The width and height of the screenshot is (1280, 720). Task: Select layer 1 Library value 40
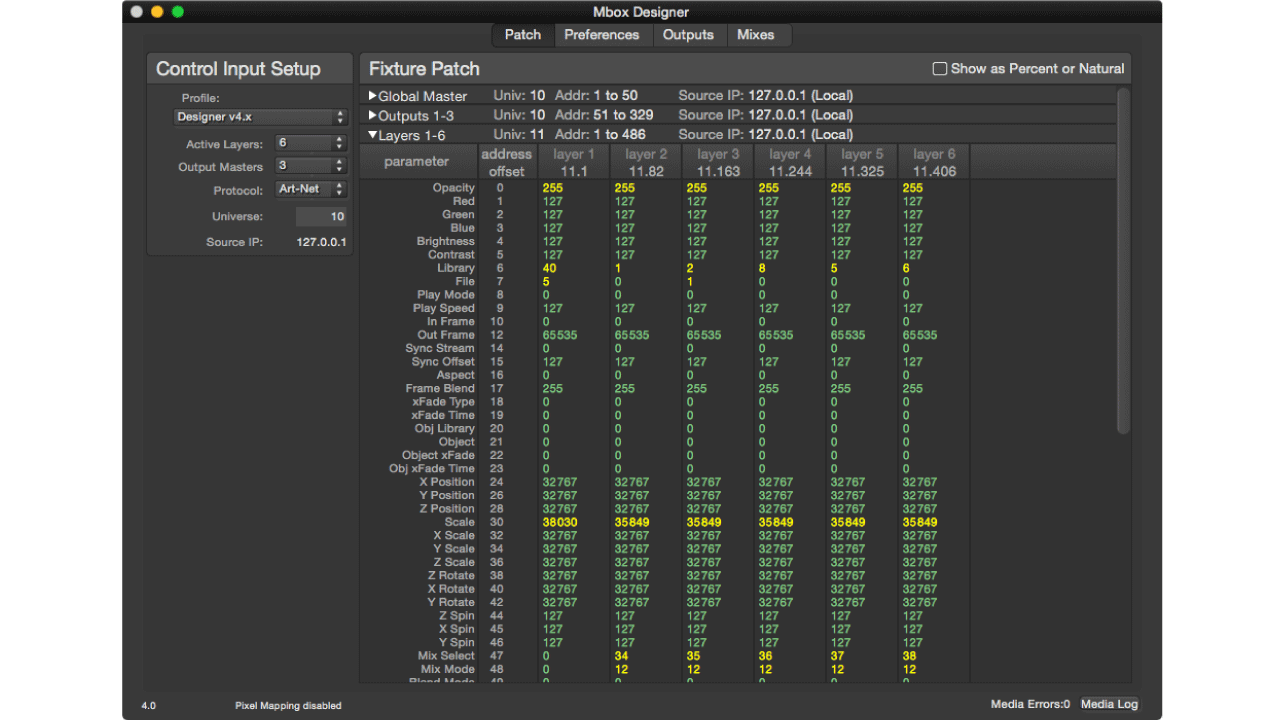point(549,268)
